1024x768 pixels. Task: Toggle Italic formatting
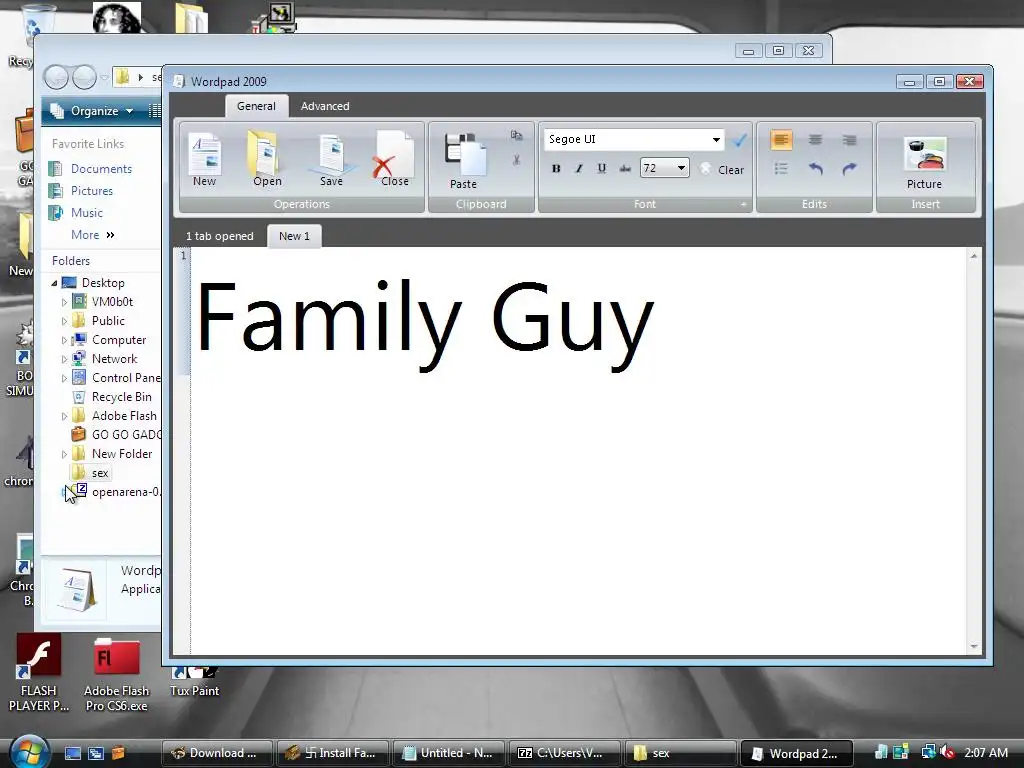(x=579, y=168)
